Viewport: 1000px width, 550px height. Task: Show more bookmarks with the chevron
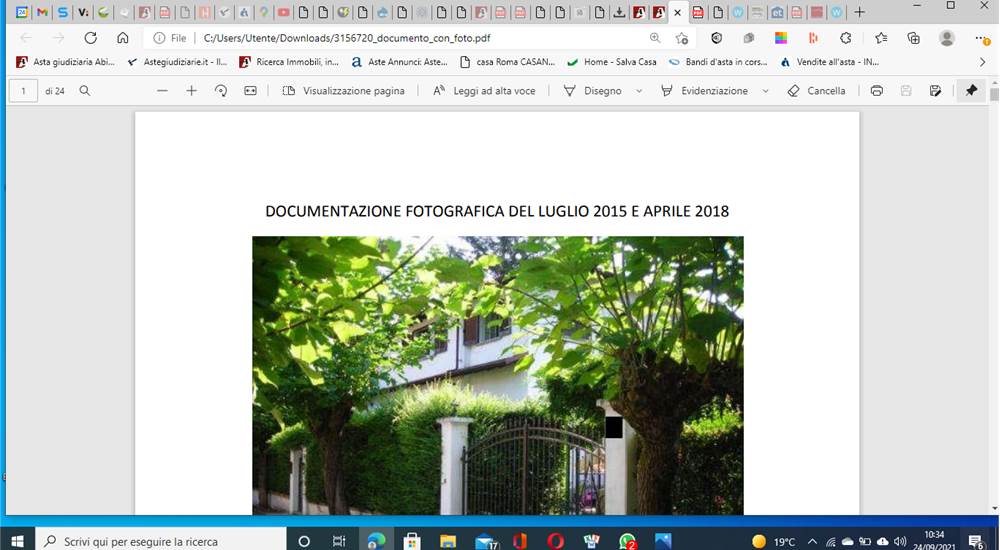click(983, 62)
